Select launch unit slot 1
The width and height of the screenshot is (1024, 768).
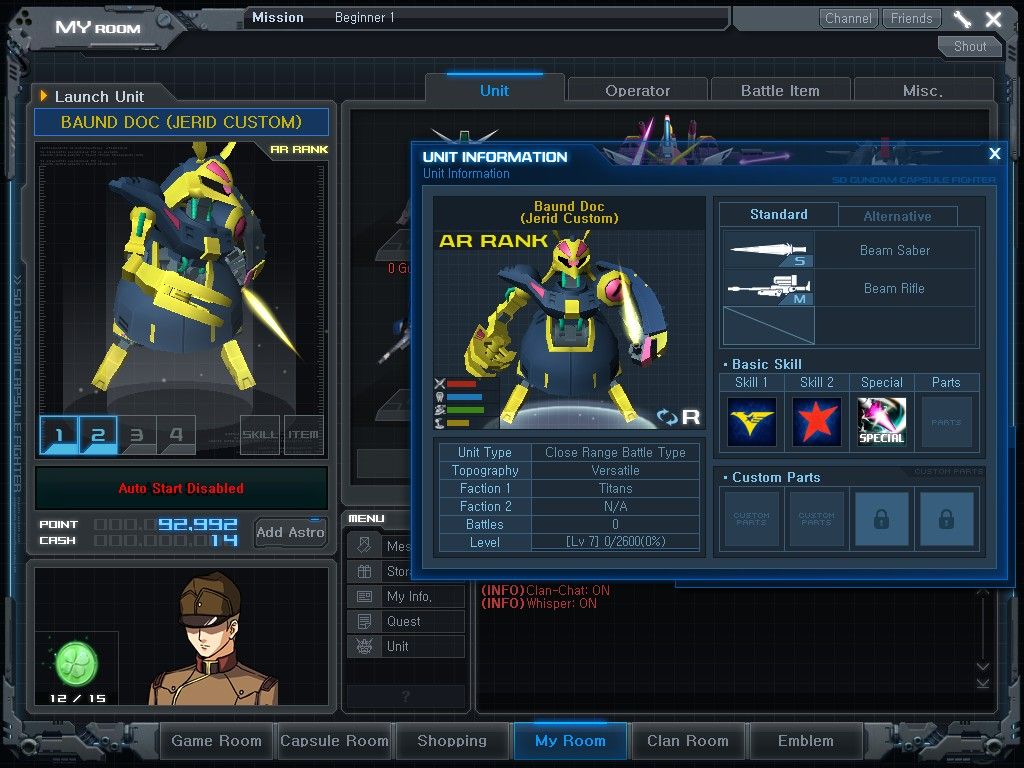59,434
